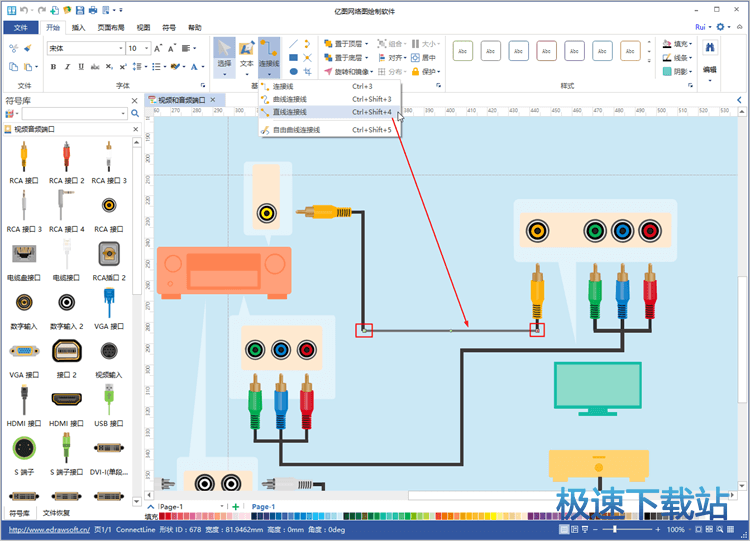Click the search magnifier in symbol library
The height and width of the screenshot is (541, 750).
[x=135, y=114]
